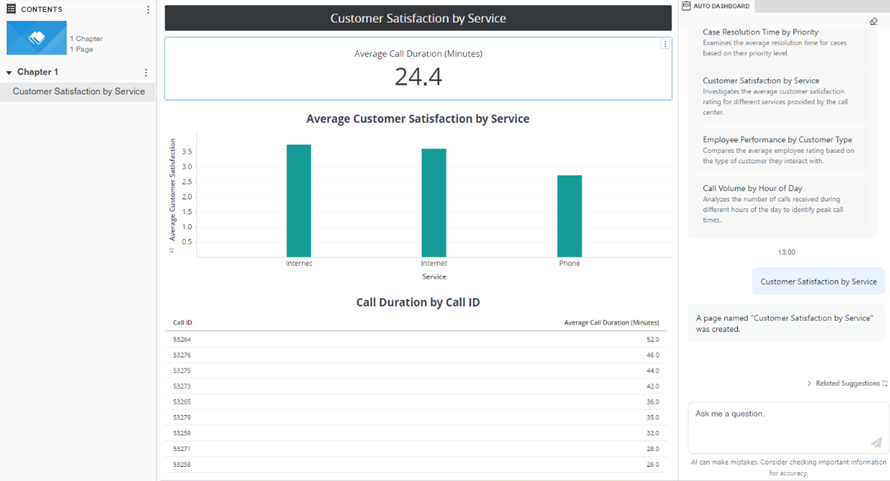Click the icon beside Related Suggestions
The height and width of the screenshot is (481, 890).
point(884,384)
